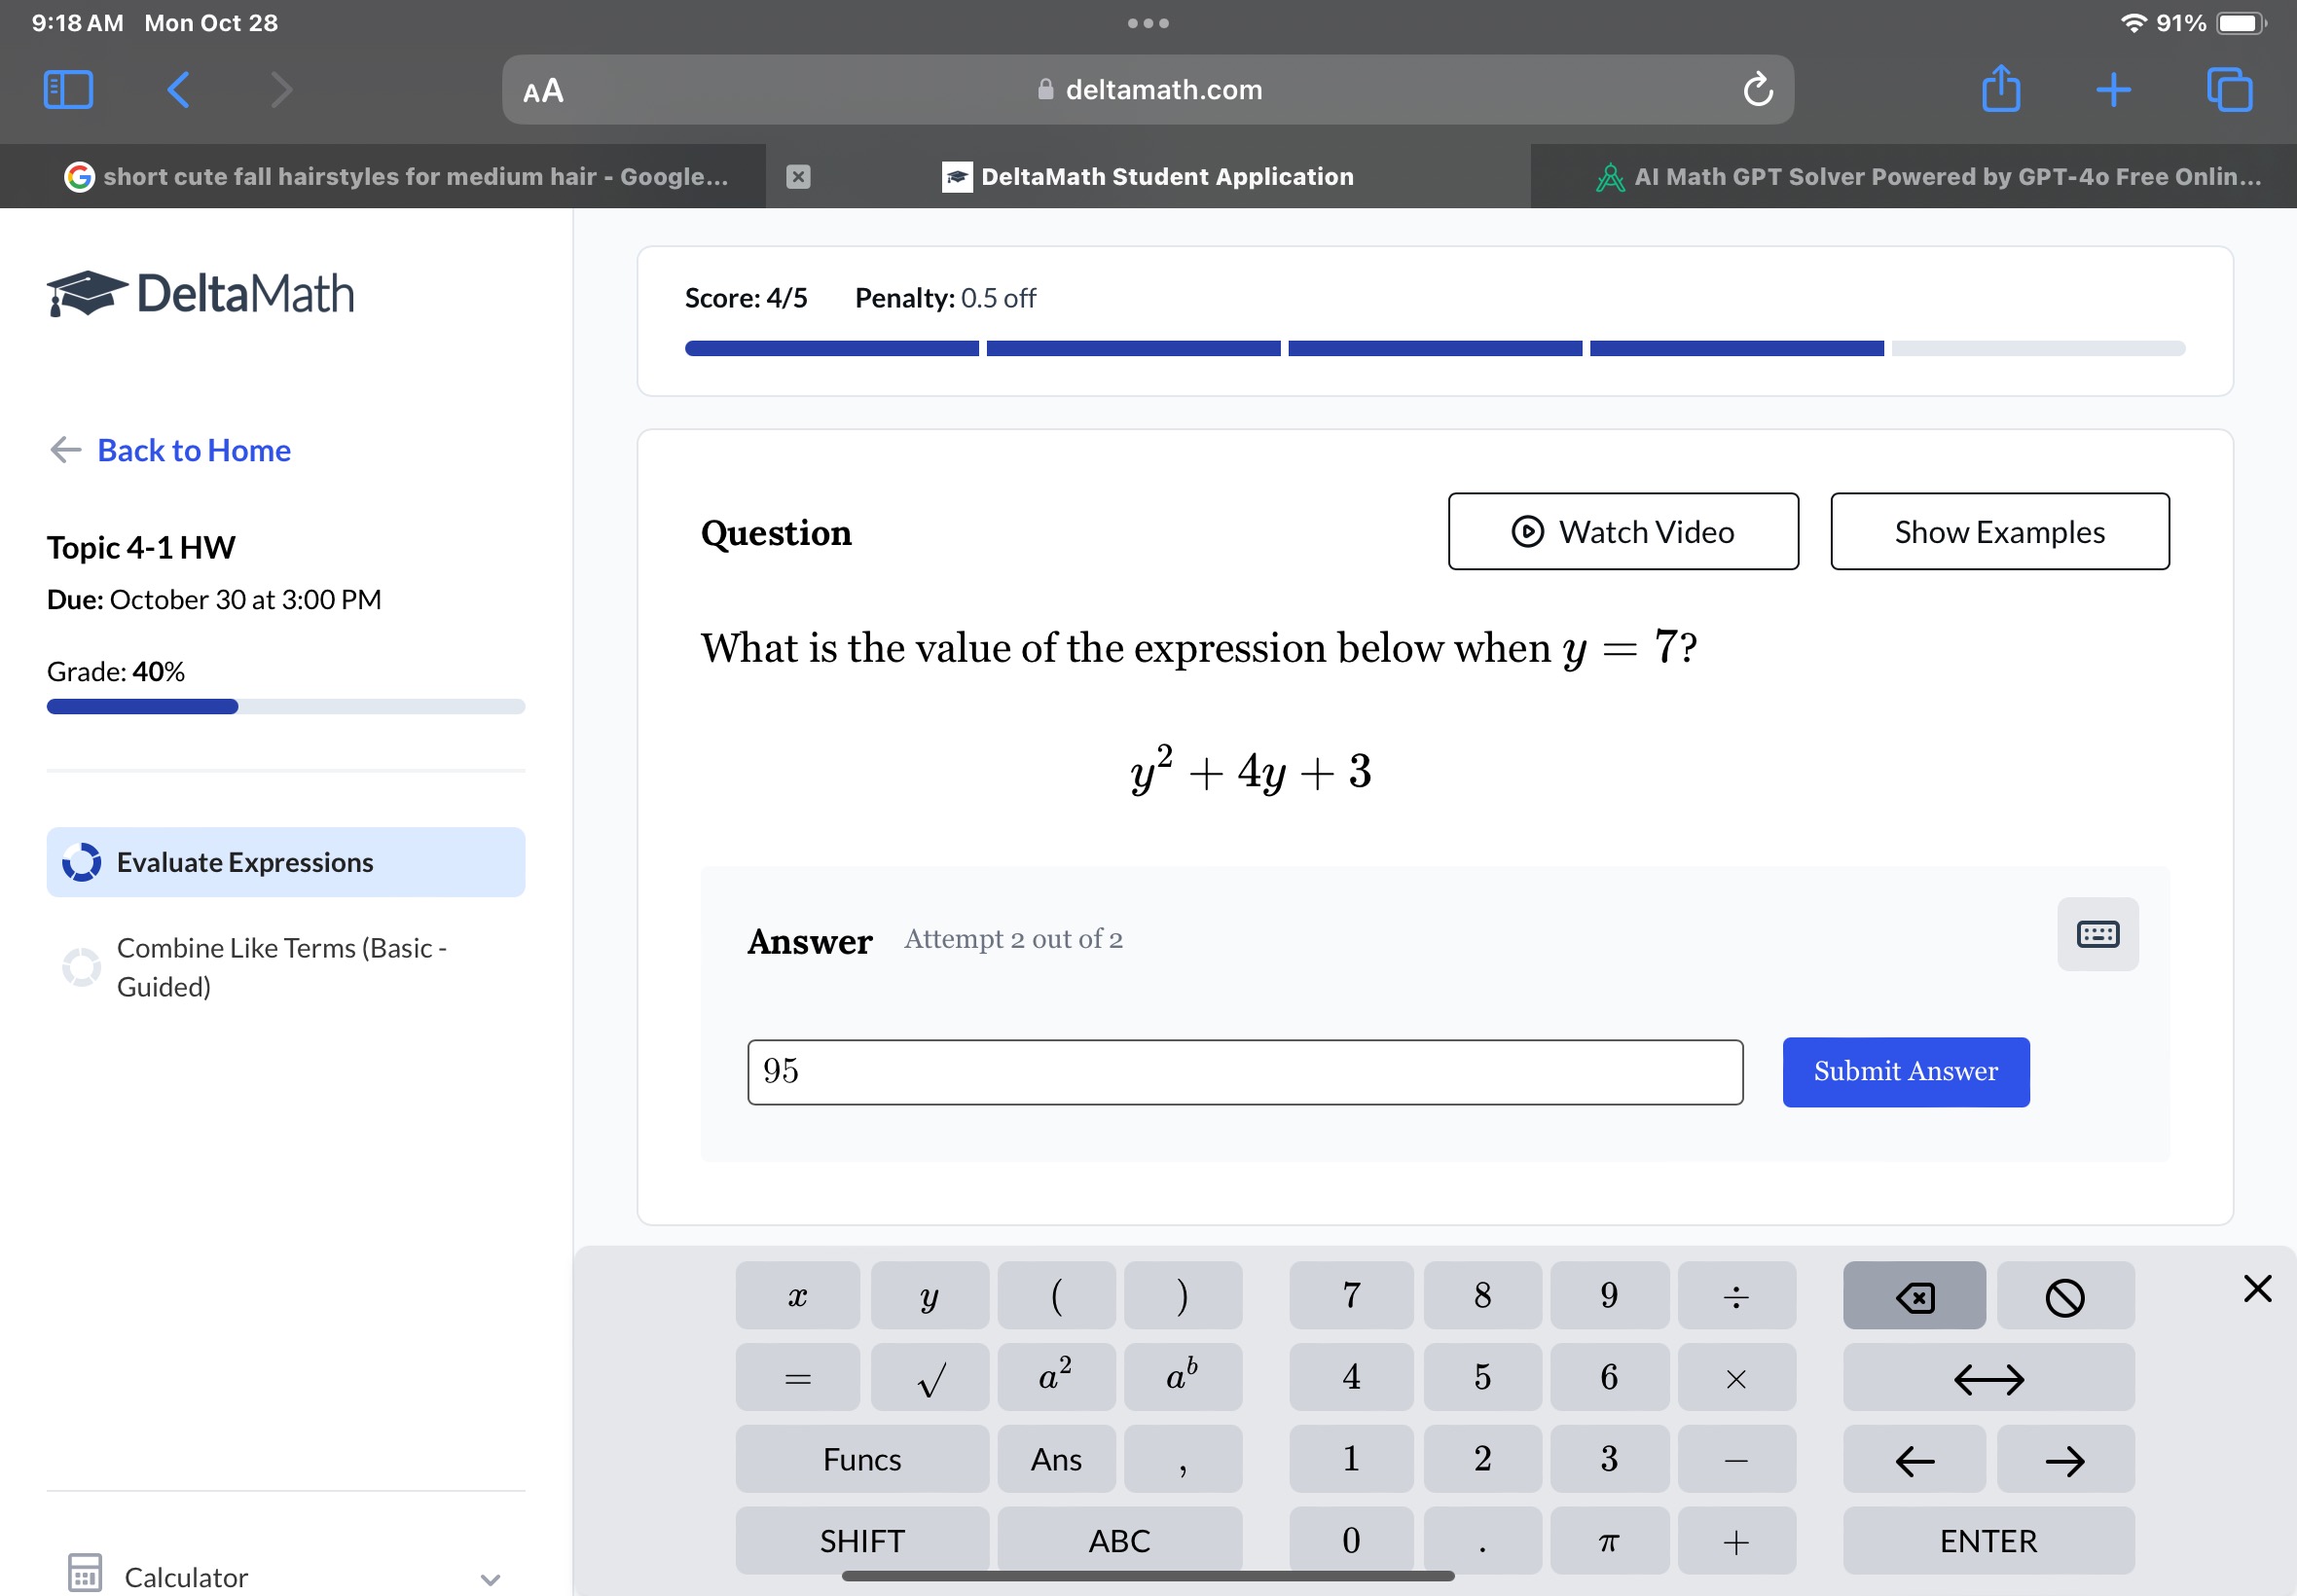The image size is (2297, 1596).
Task: Click the Evaluate Expressions refresh icon
Action: tap(80, 861)
